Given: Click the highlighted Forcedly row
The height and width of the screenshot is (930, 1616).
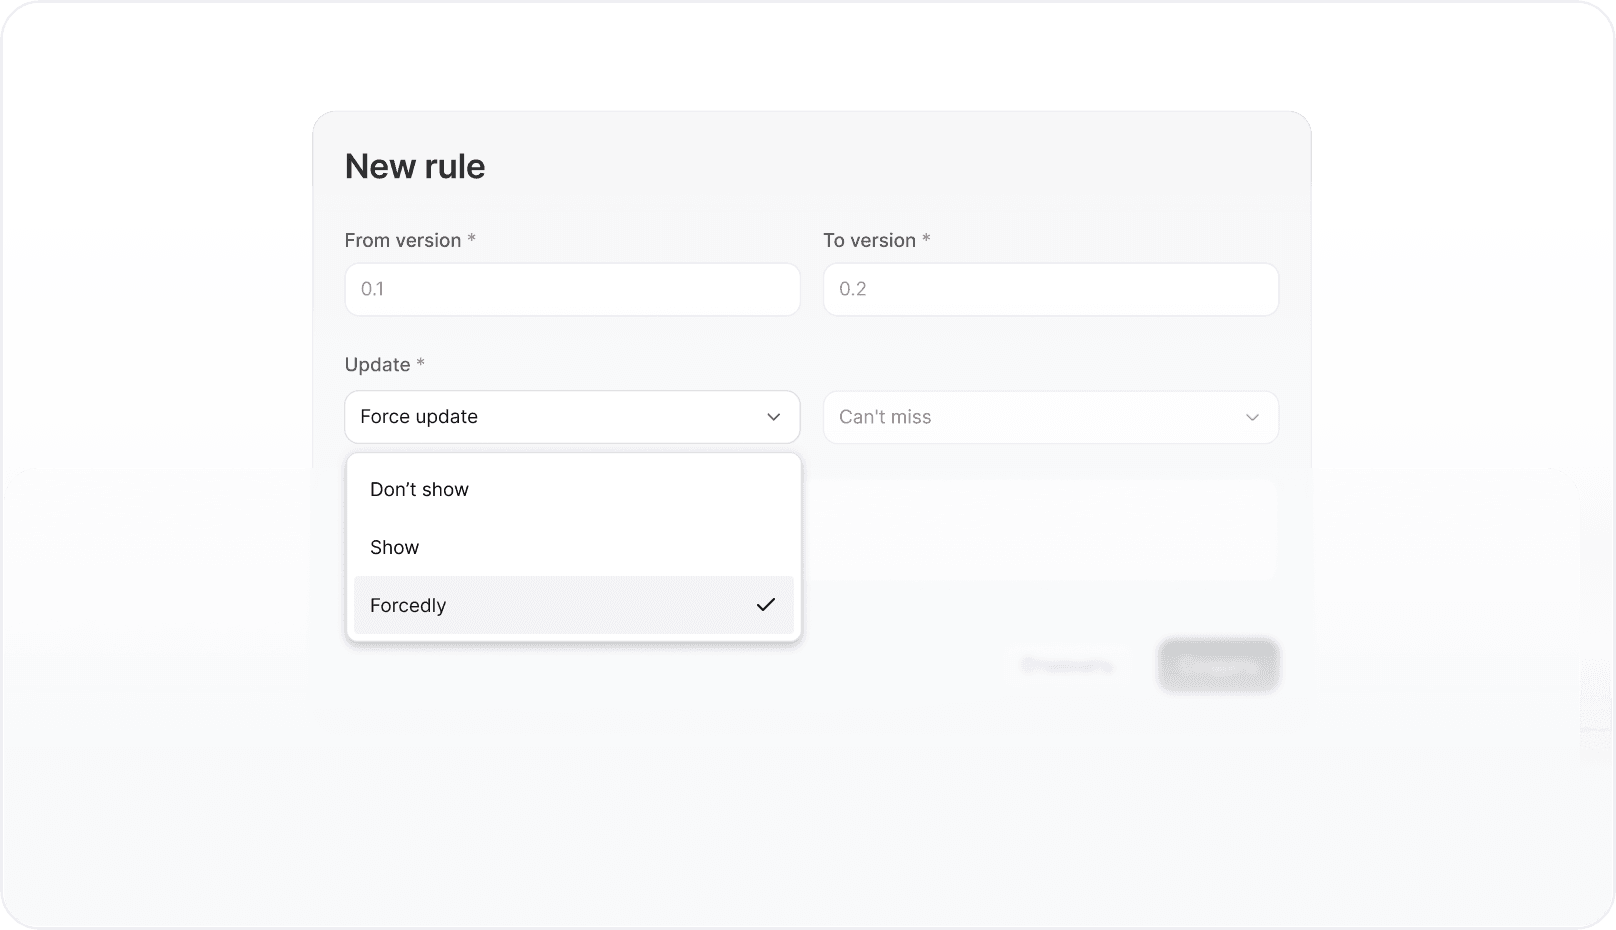Looking at the screenshot, I should (x=572, y=605).
